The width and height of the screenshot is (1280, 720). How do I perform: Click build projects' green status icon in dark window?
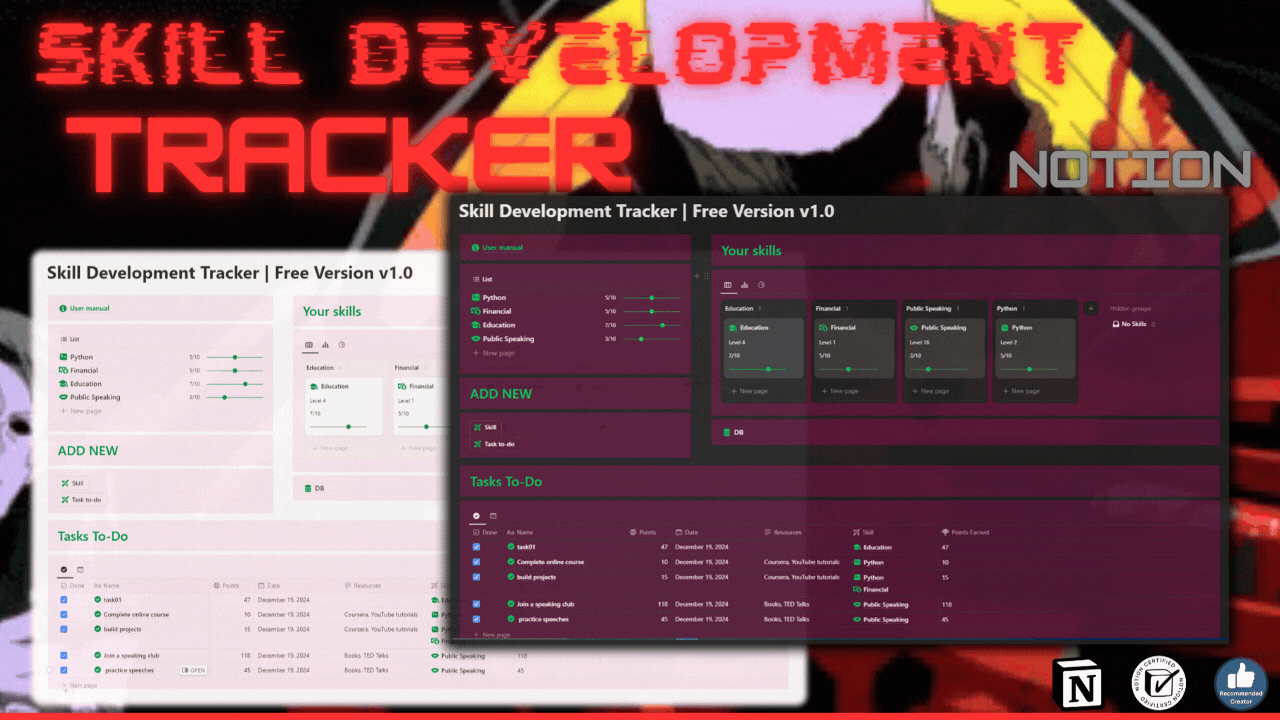[x=510, y=577]
